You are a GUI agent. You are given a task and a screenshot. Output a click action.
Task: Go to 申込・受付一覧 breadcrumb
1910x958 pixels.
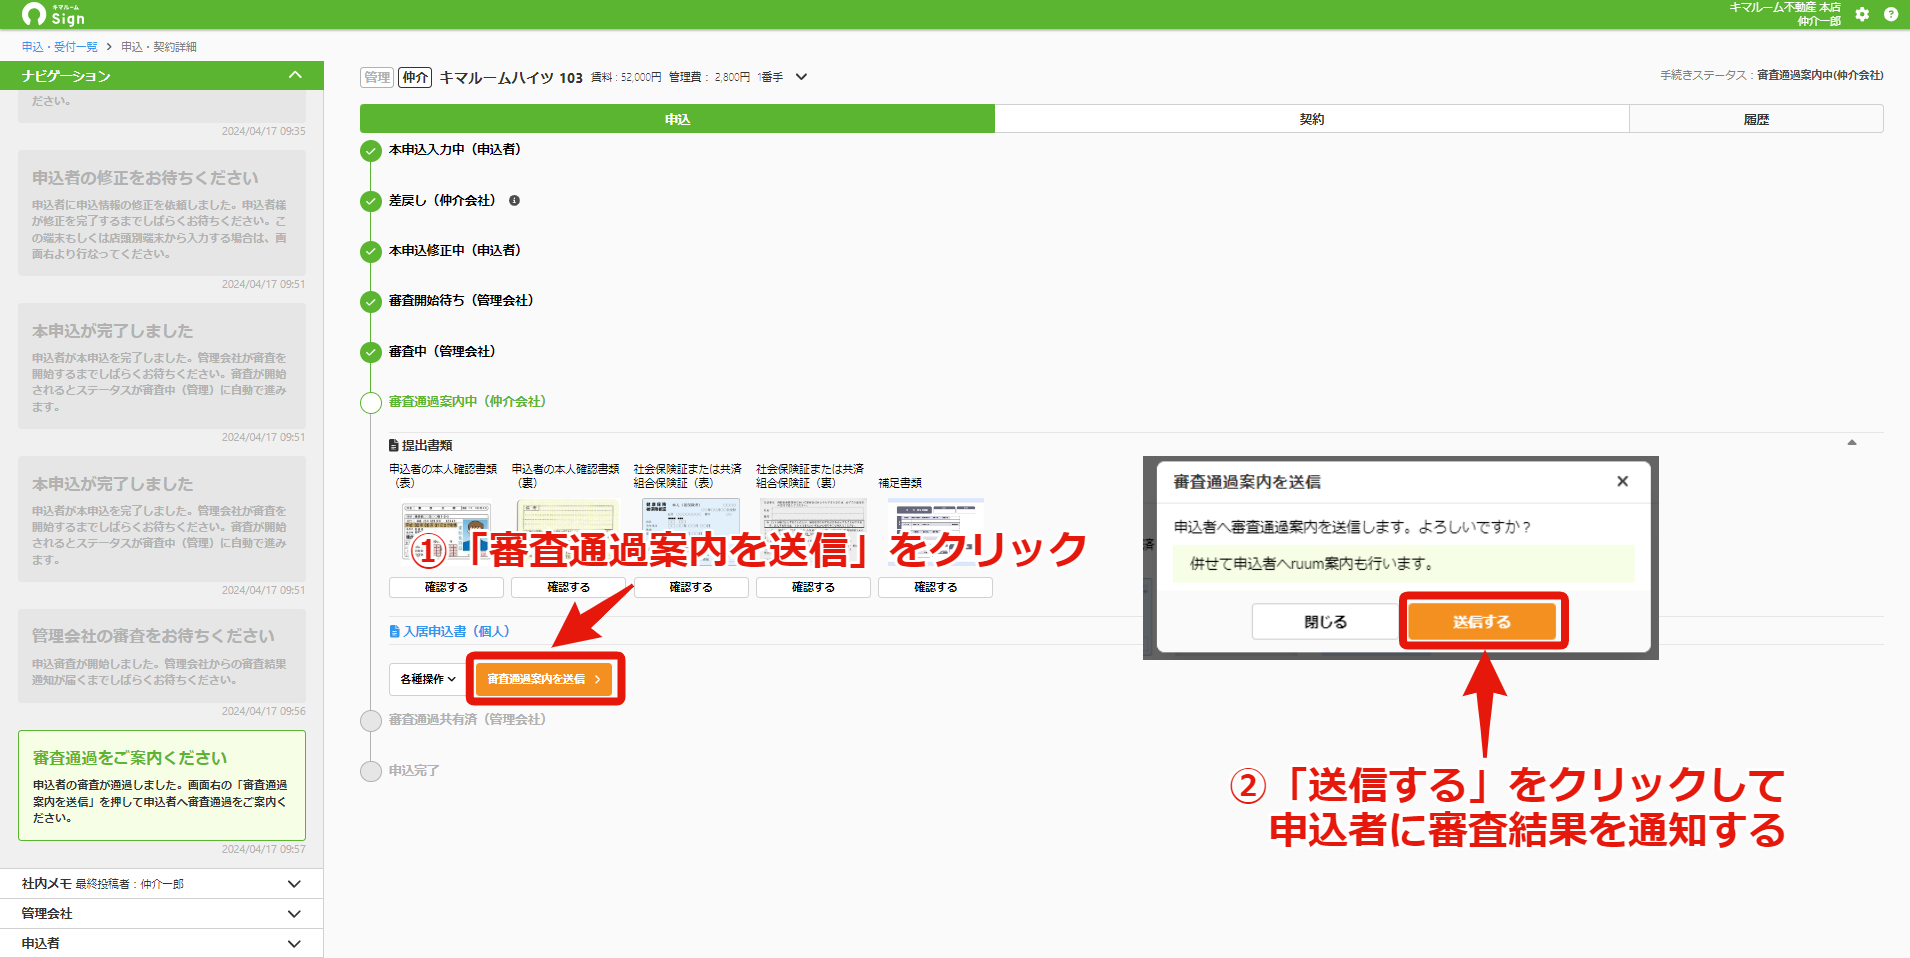pyautogui.click(x=60, y=47)
